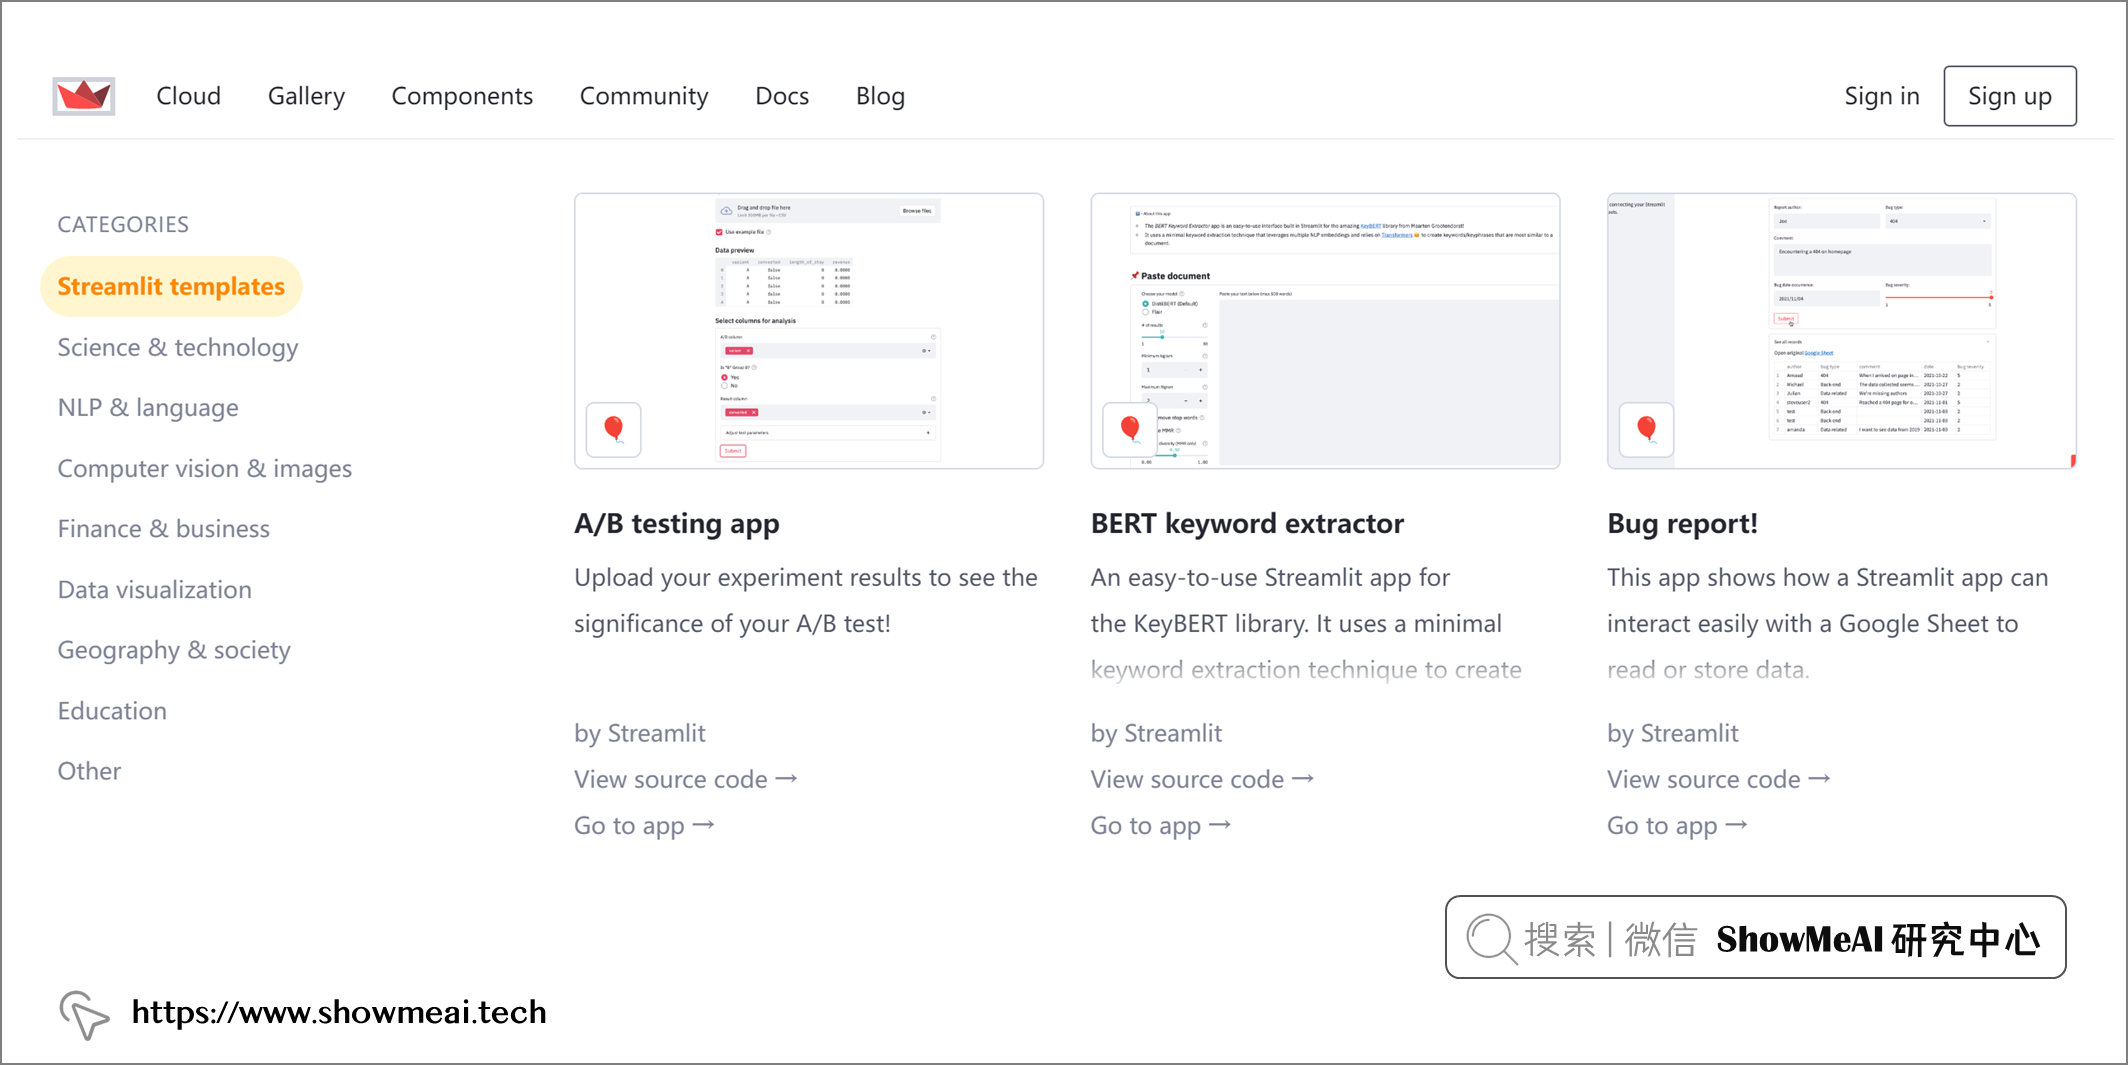Open the Docs nav link
The height and width of the screenshot is (1065, 2128).
pos(782,96)
